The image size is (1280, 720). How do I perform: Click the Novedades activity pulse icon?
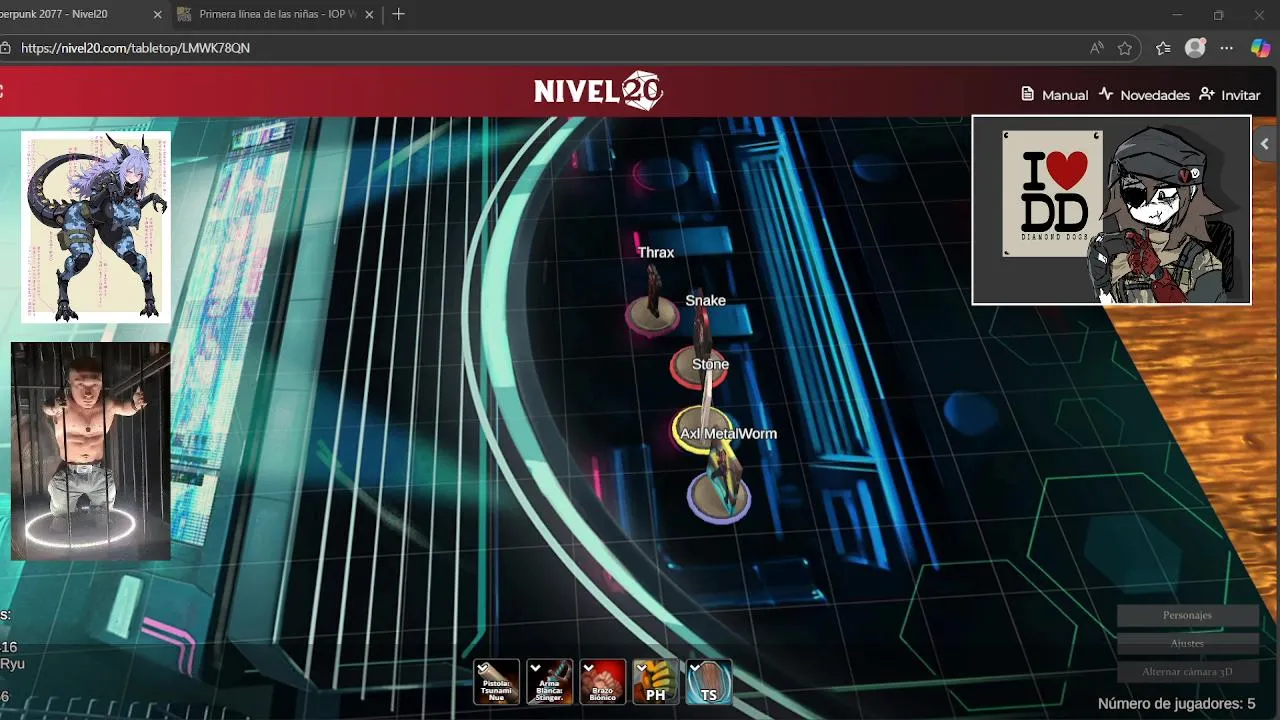click(1106, 94)
